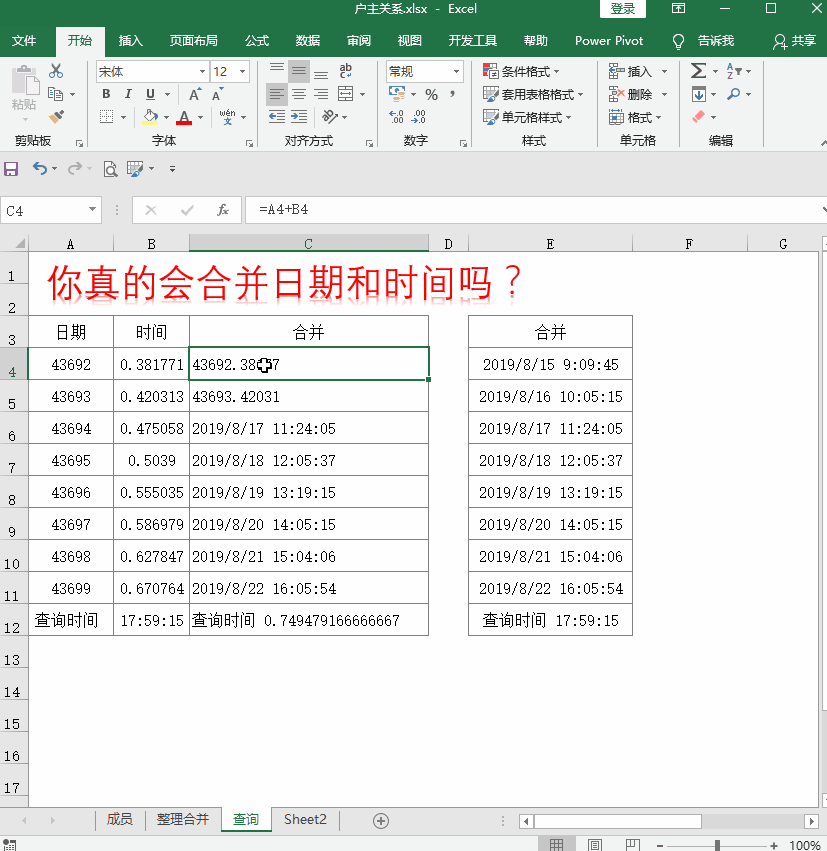Decrease decimal places
The width and height of the screenshot is (827, 851).
[419, 117]
